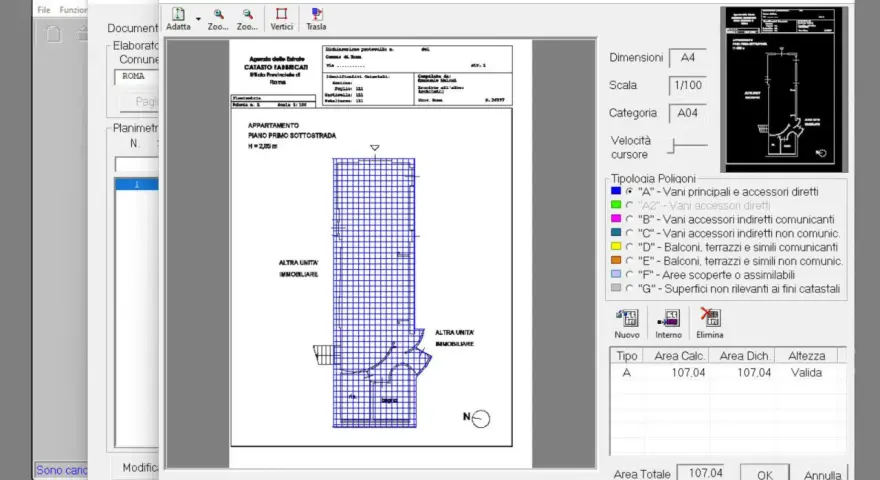Click the Interno polygon icon
This screenshot has width=880, height=480.
(668, 318)
